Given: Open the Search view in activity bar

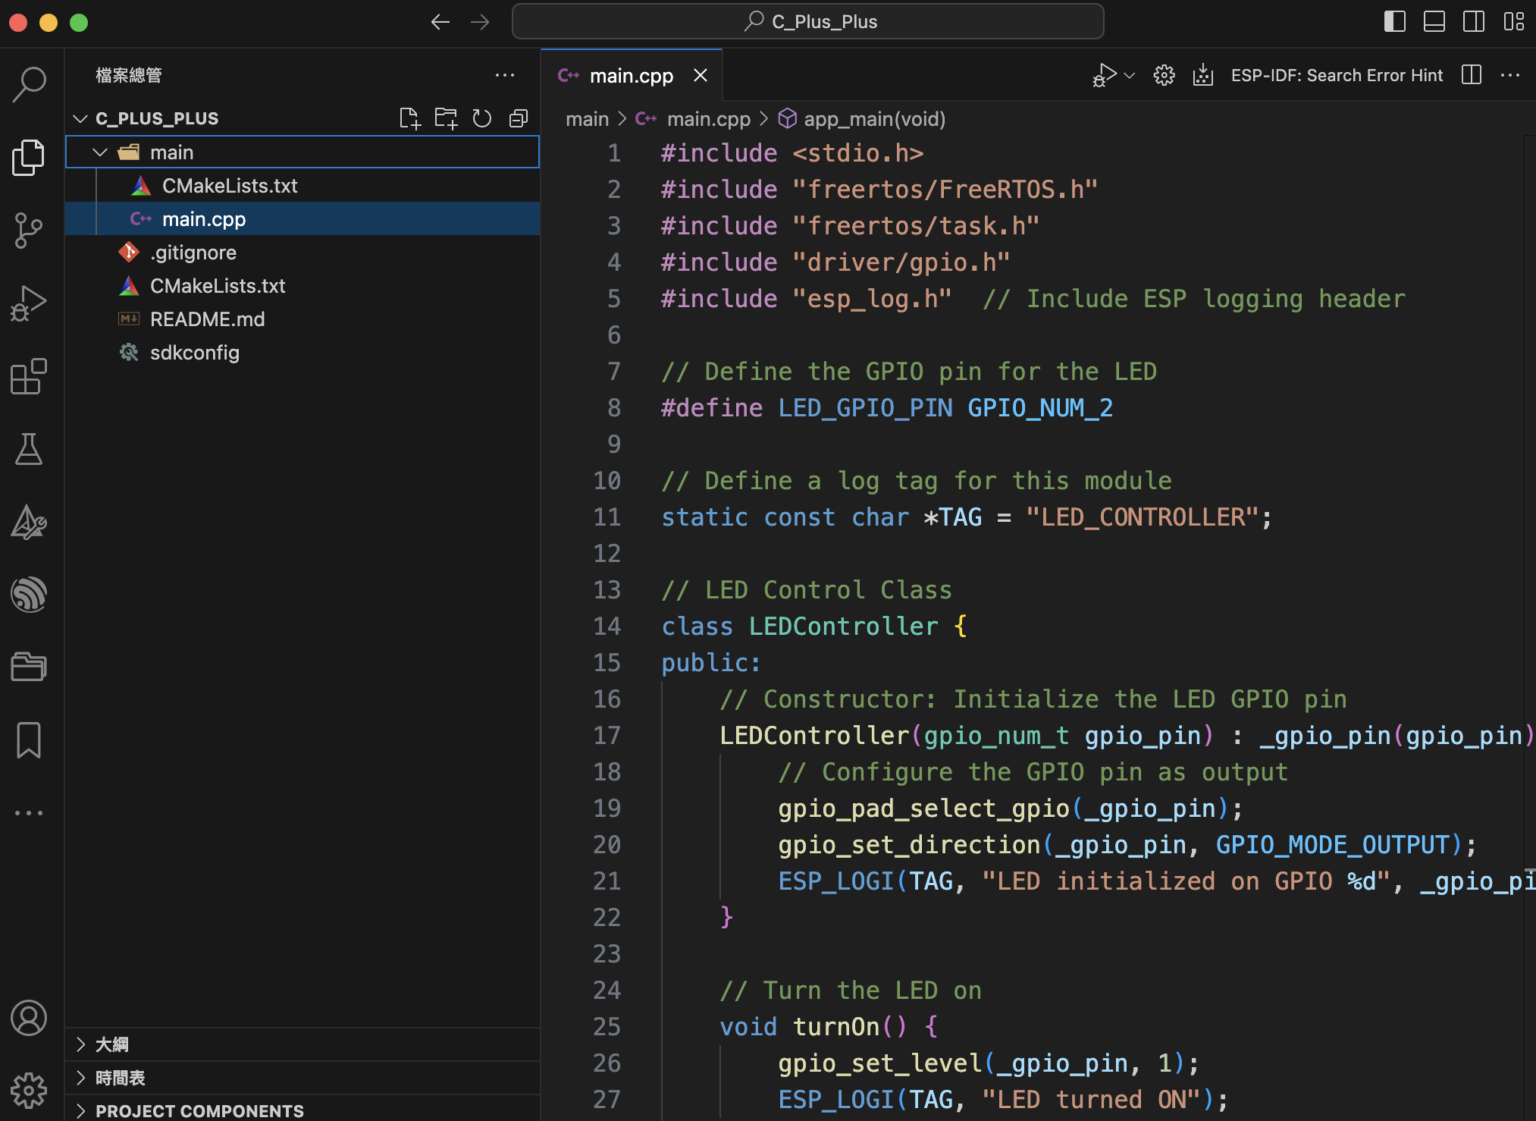Looking at the screenshot, I should tap(29, 84).
